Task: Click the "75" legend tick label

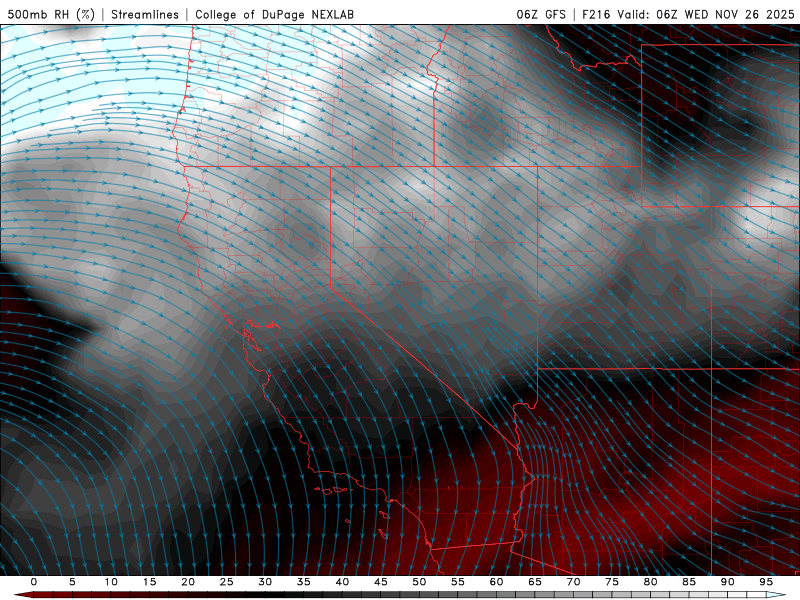Action: point(612,582)
